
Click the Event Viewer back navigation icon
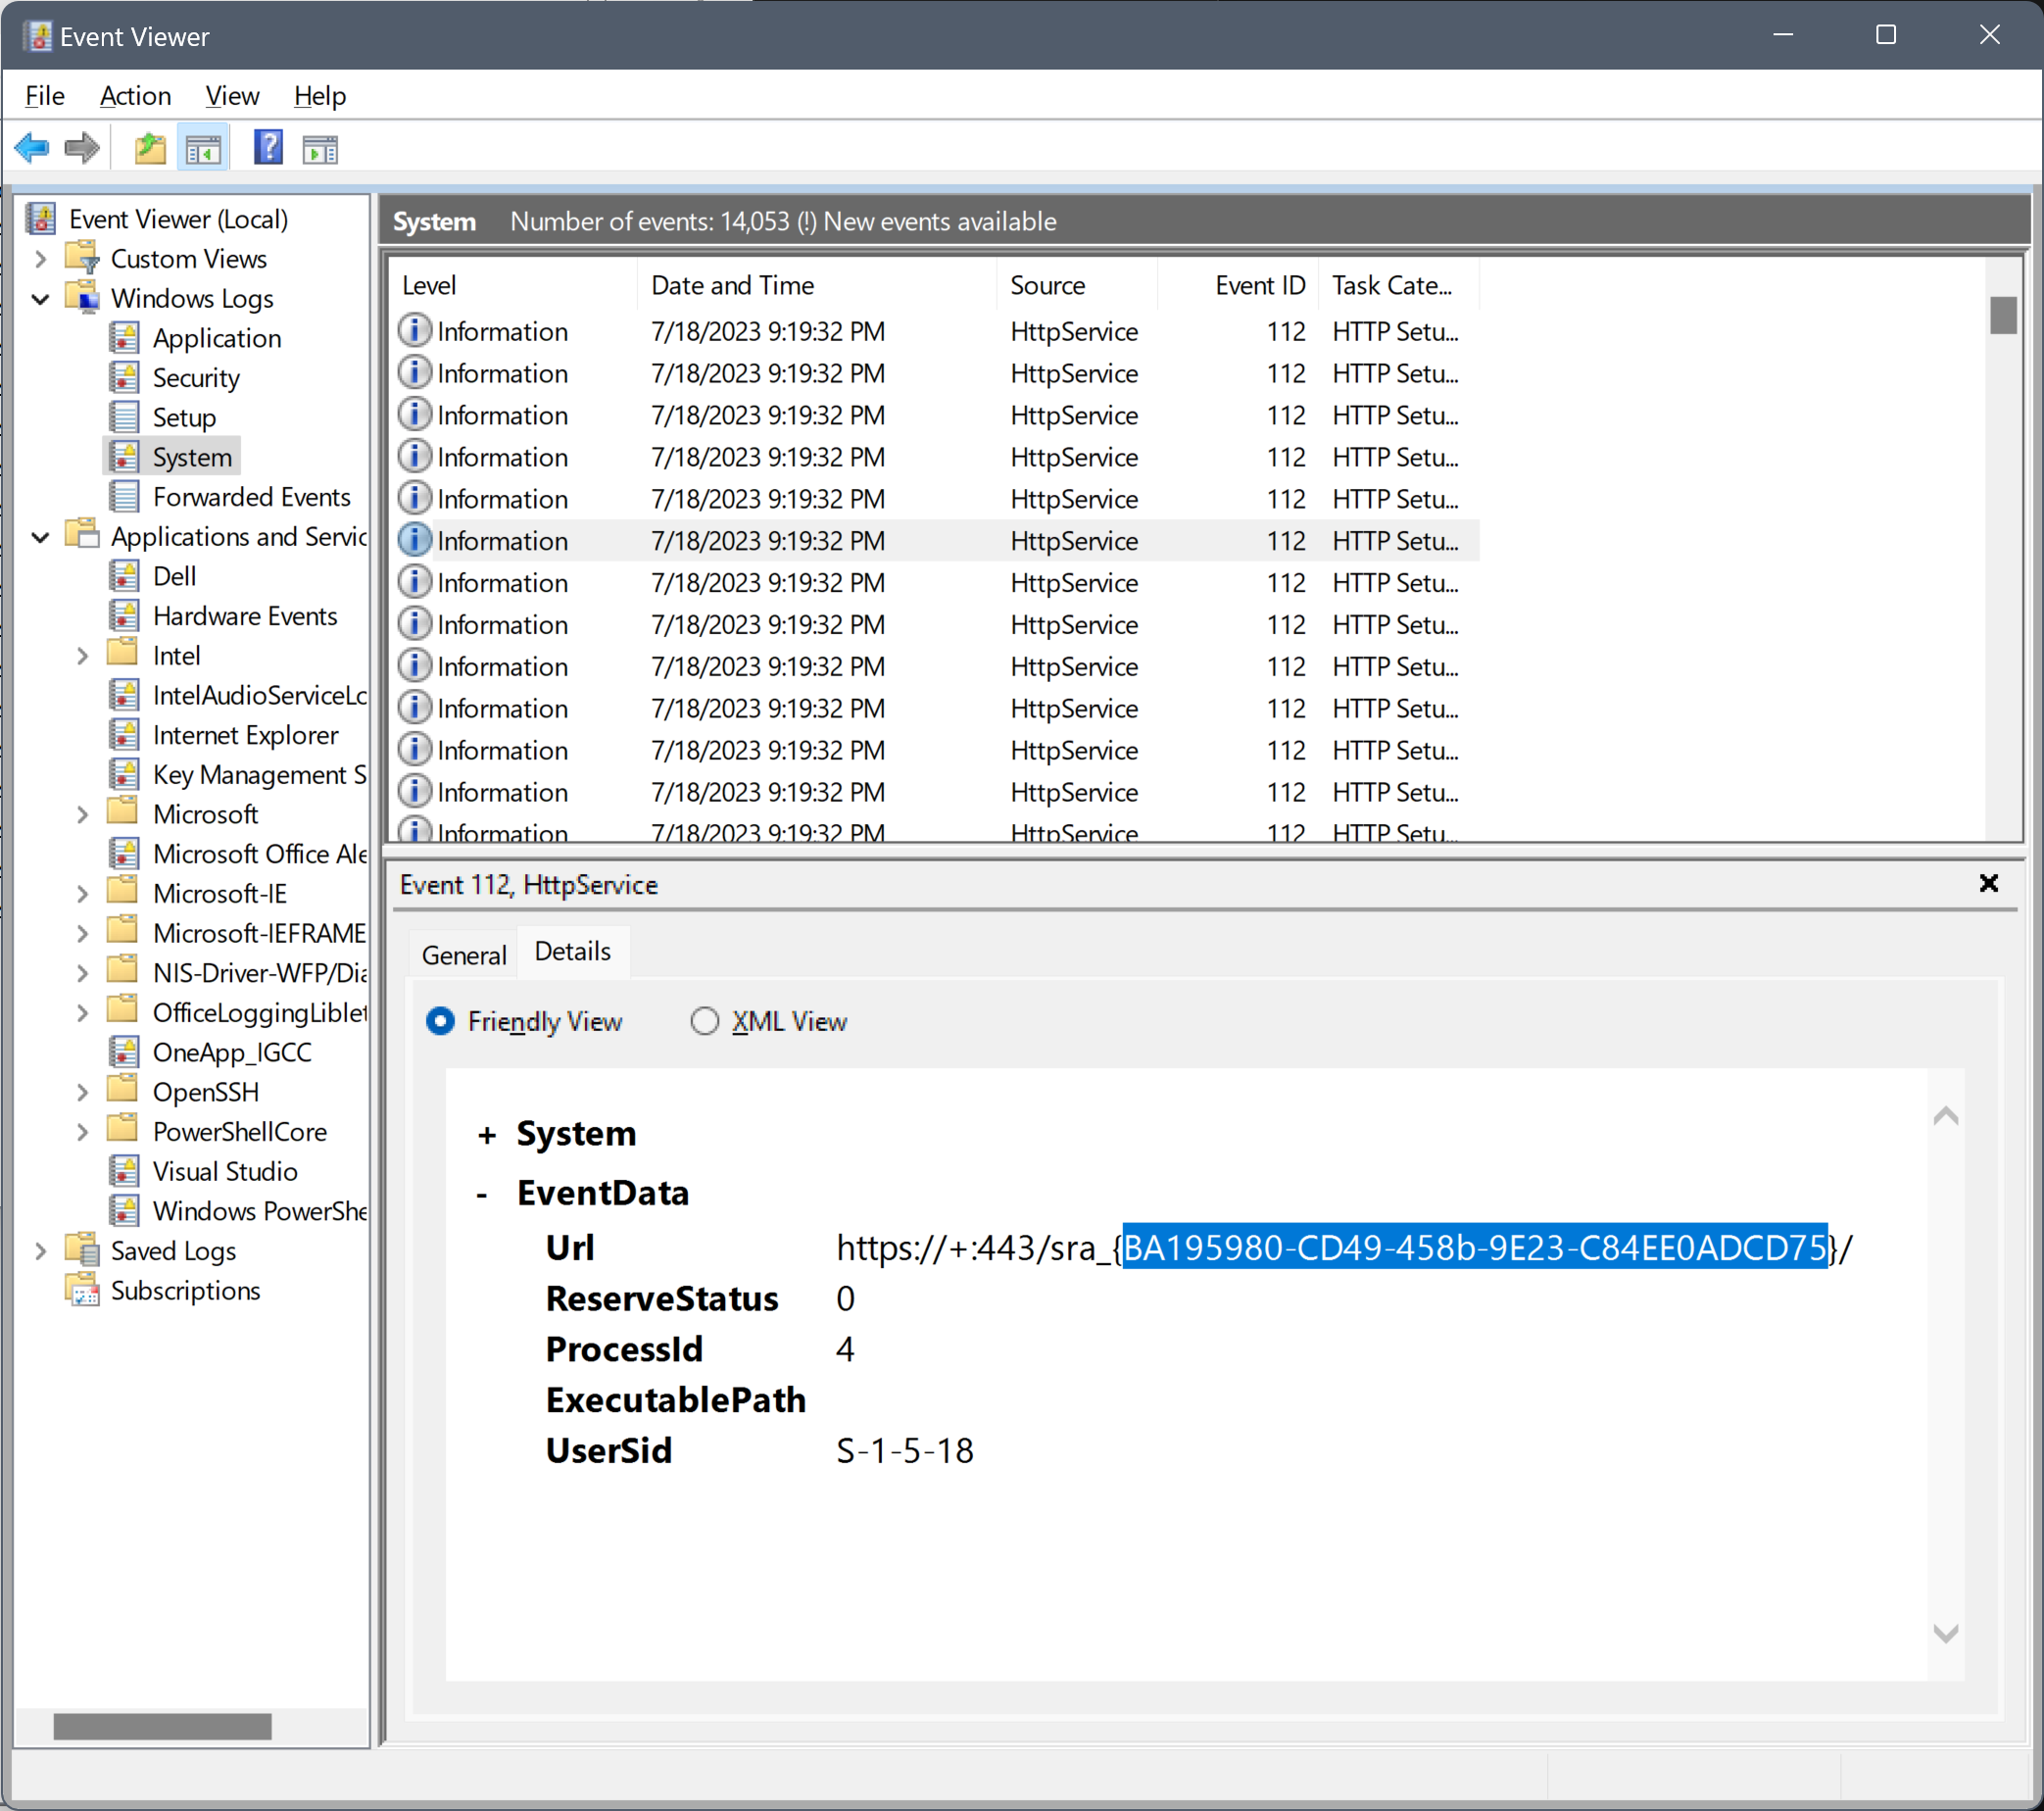pos(35,149)
